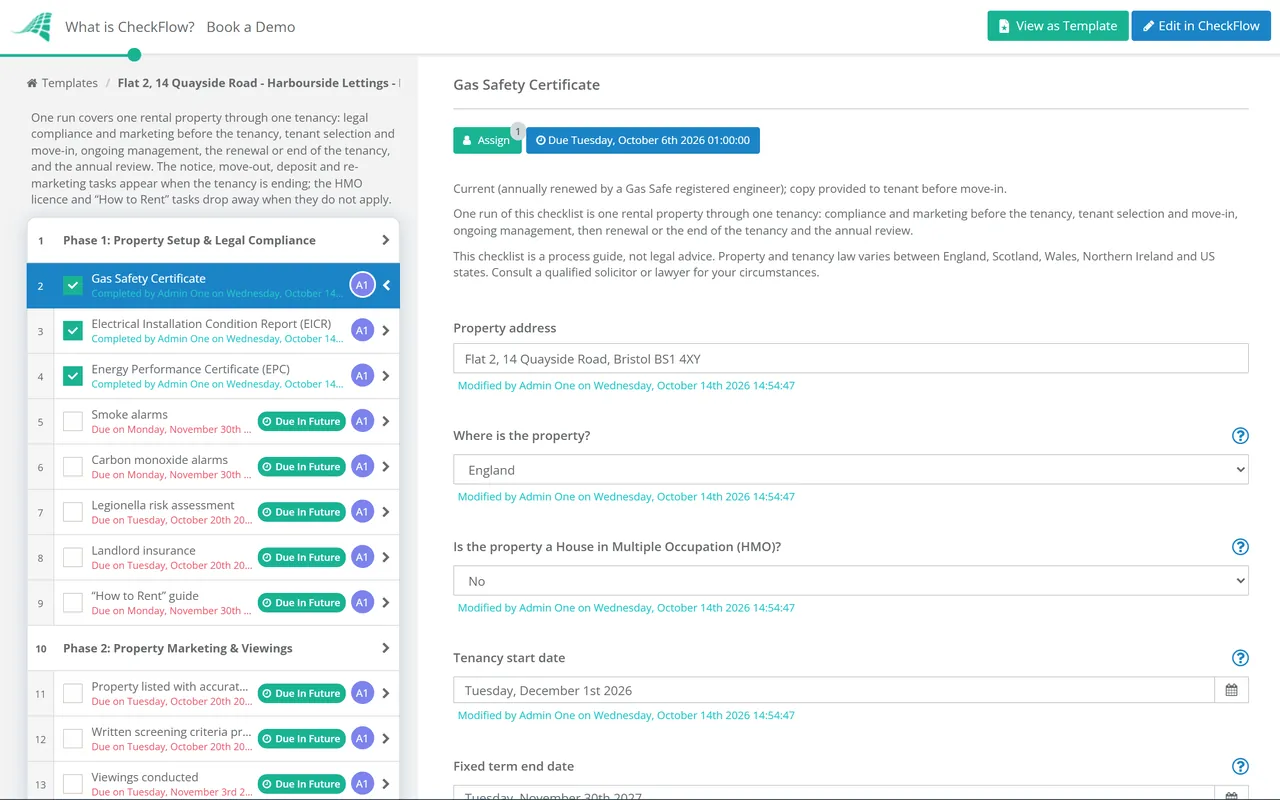This screenshot has height=800, width=1280.
Task: Click the home icon in the Templates breadcrumb
Action: 32,83
